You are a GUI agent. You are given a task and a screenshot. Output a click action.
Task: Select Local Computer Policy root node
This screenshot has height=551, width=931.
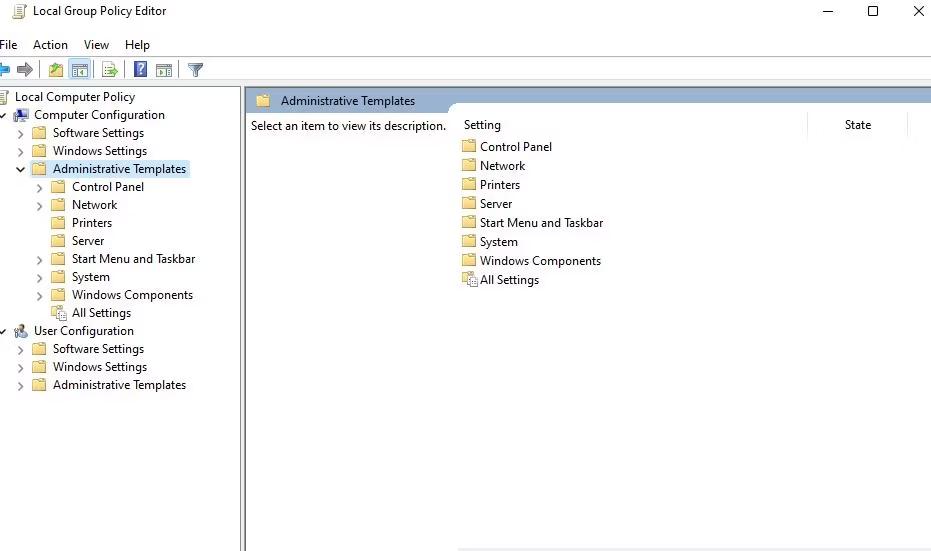click(x=75, y=97)
